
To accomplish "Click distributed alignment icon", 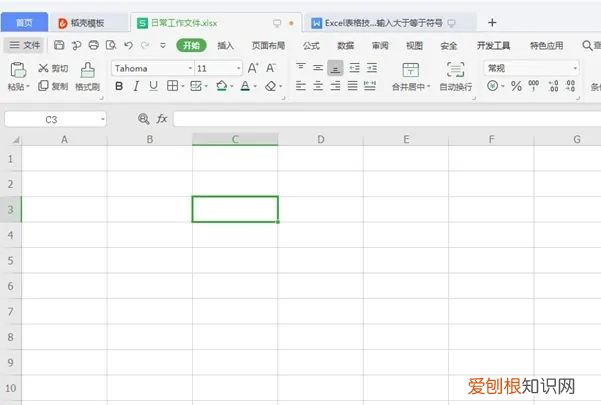I will pyautogui.click(x=369, y=85).
